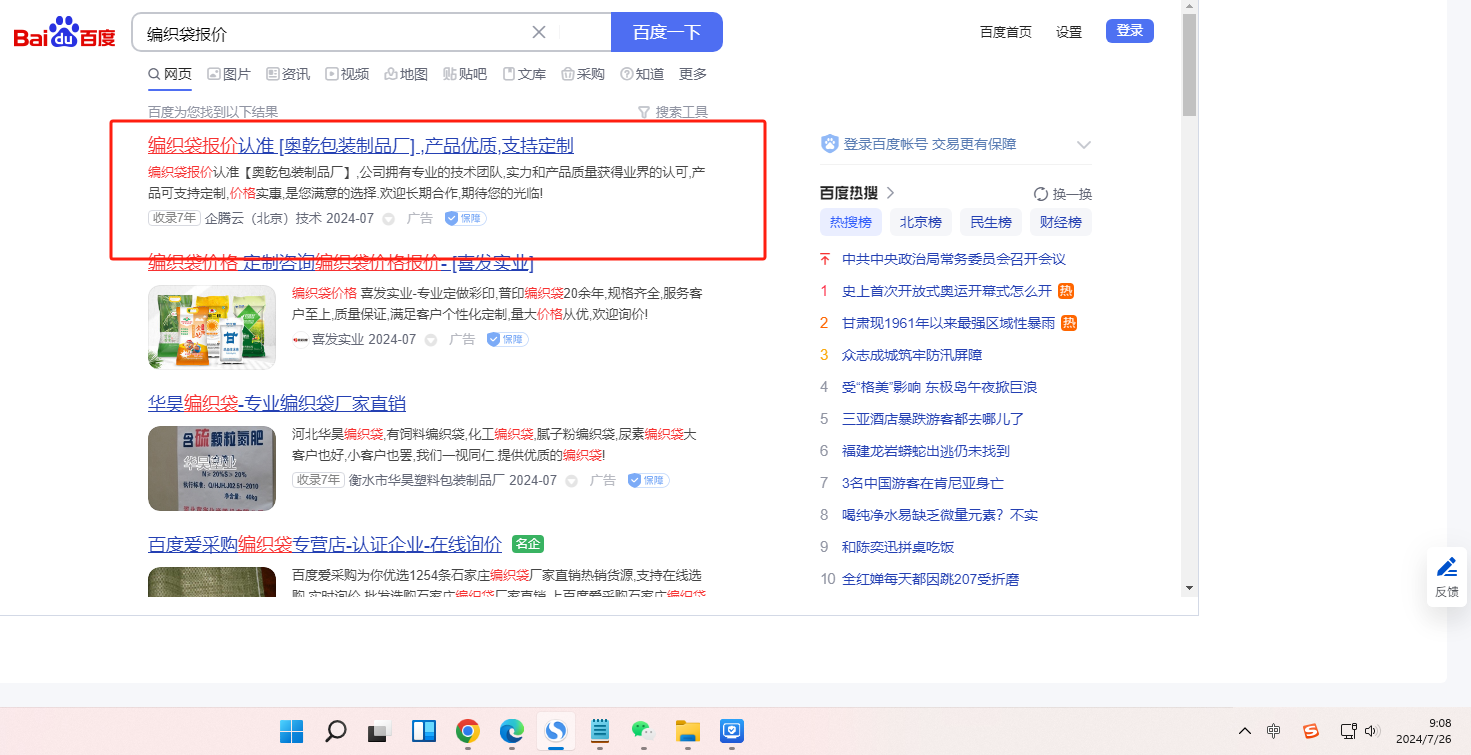This screenshot has width=1471, height=755.
Task: Click the 登录 login button
Action: [x=1129, y=31]
